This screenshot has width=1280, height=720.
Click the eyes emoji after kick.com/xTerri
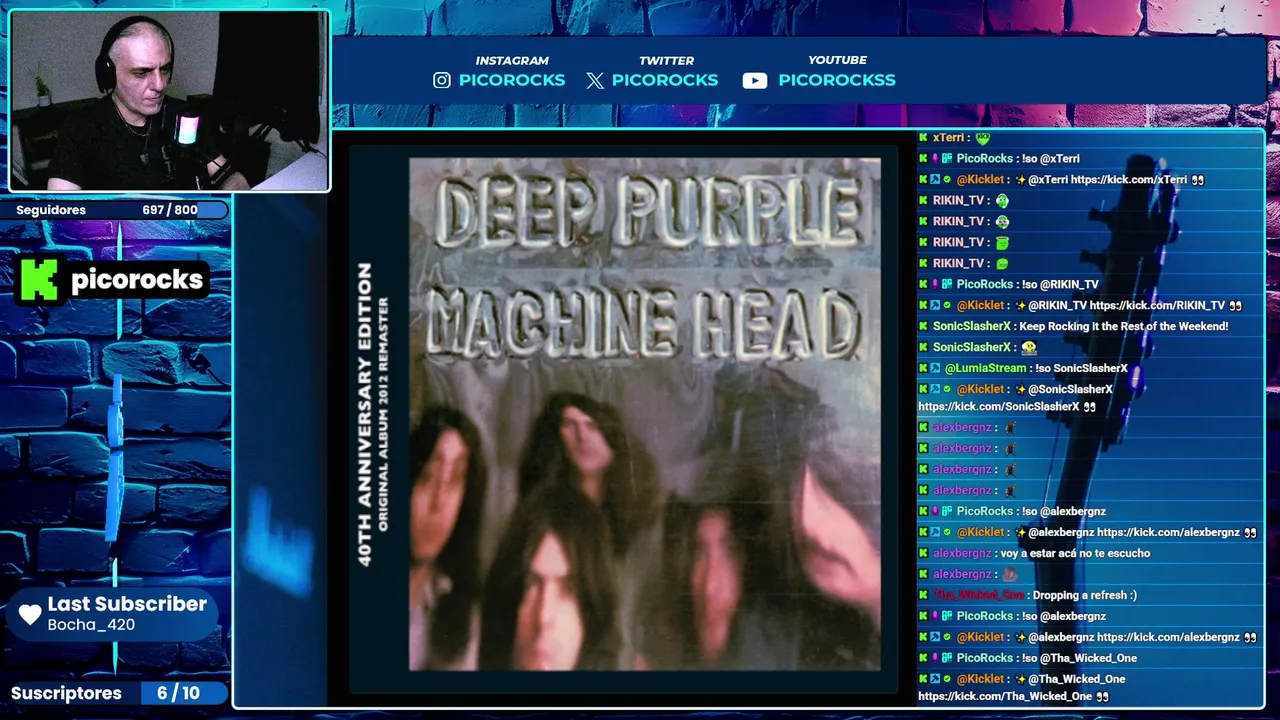pyautogui.click(x=1198, y=180)
